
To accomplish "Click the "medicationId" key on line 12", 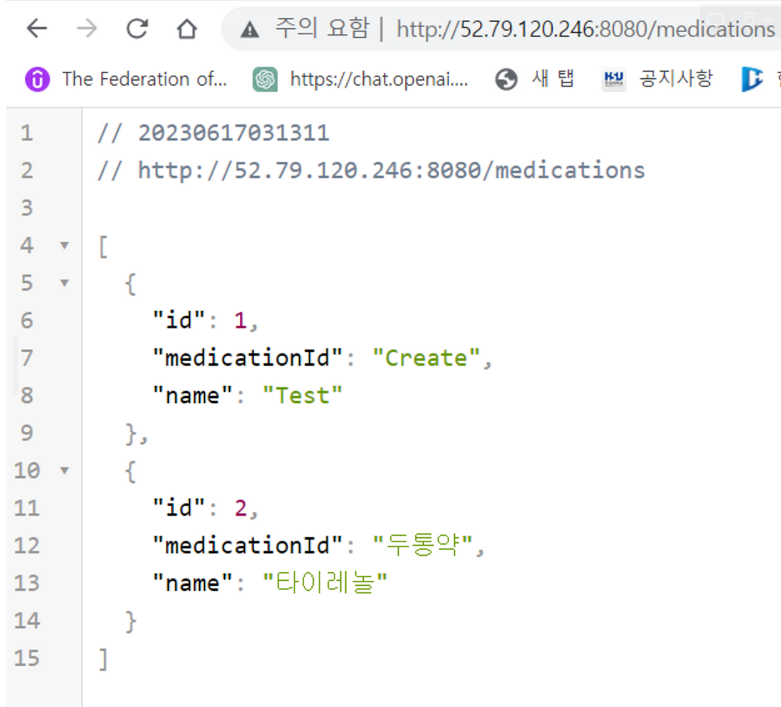I will [248, 545].
